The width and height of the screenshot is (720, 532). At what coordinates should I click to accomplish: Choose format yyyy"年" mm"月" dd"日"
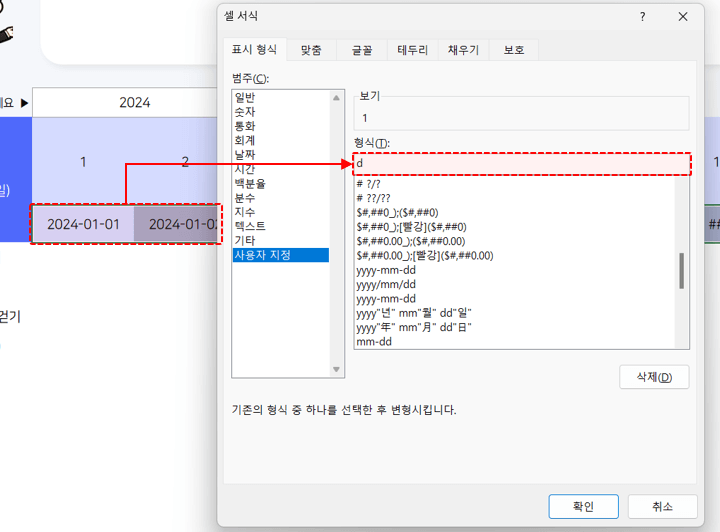(515, 327)
